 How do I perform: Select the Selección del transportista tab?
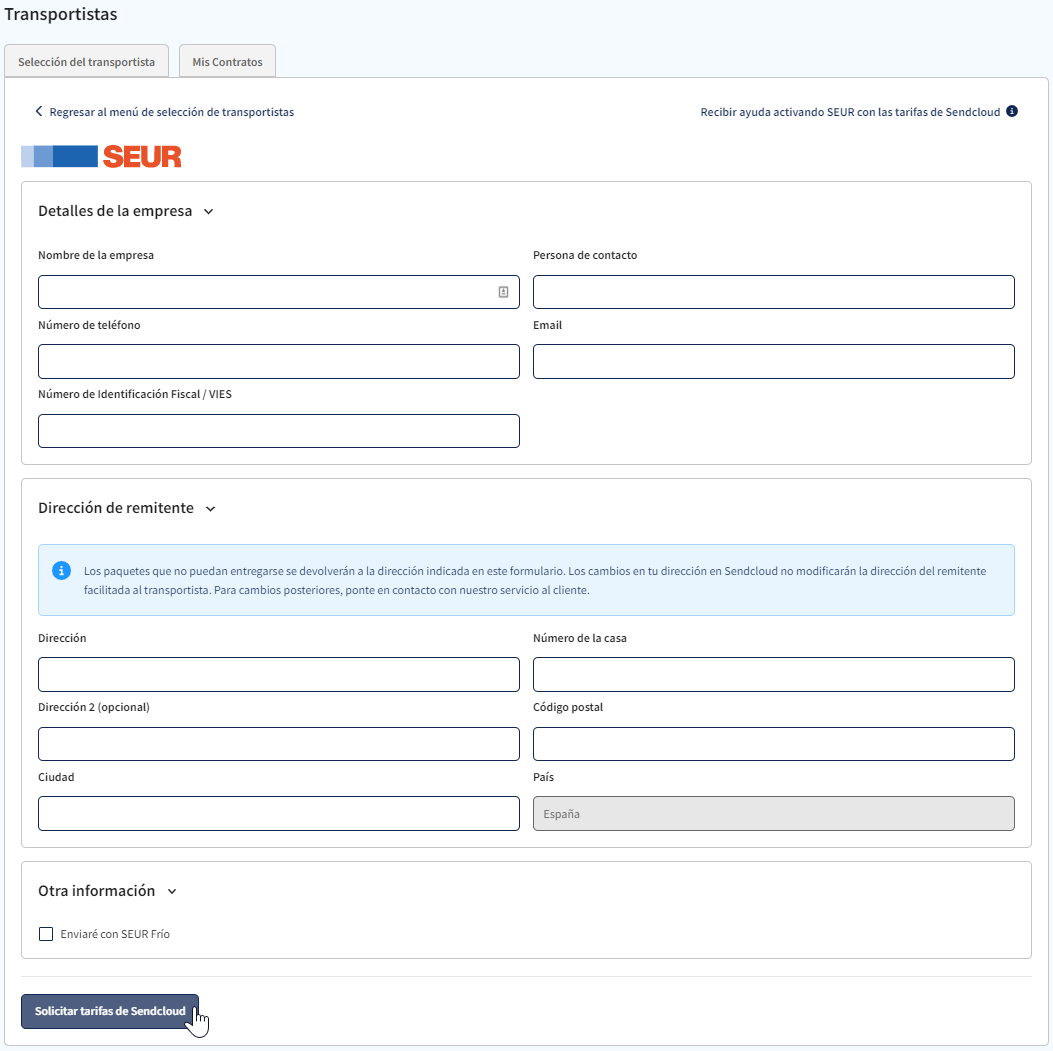click(86, 61)
